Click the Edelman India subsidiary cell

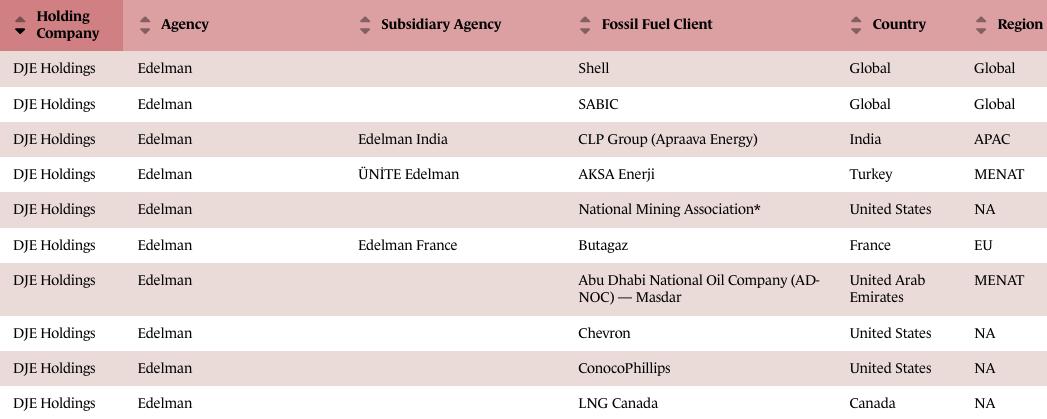(402, 139)
